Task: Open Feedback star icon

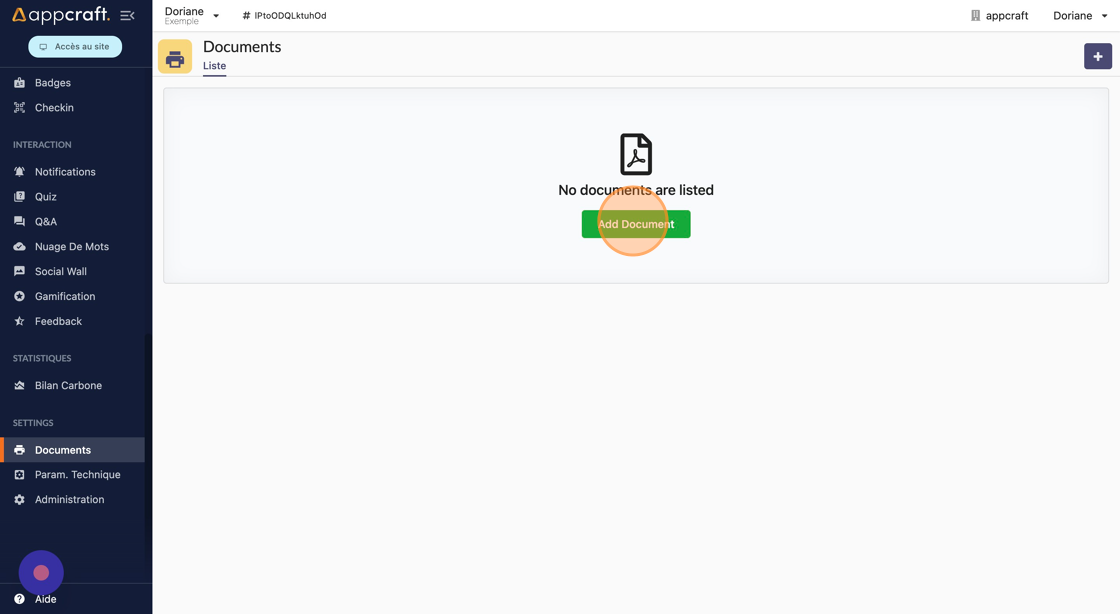Action: click(x=19, y=322)
